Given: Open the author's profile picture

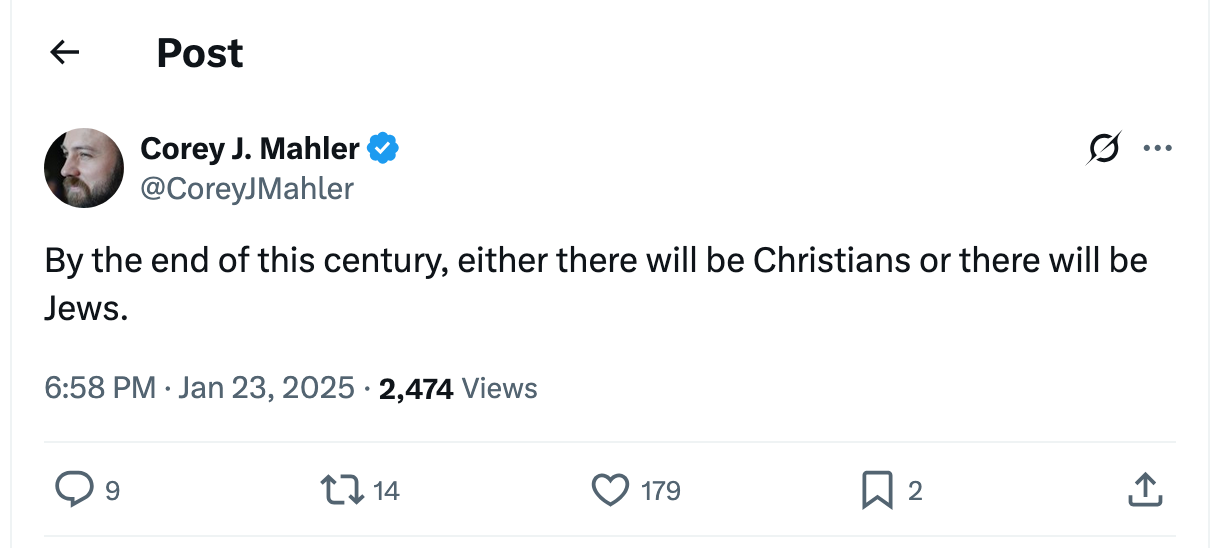Looking at the screenshot, I should (x=84, y=168).
